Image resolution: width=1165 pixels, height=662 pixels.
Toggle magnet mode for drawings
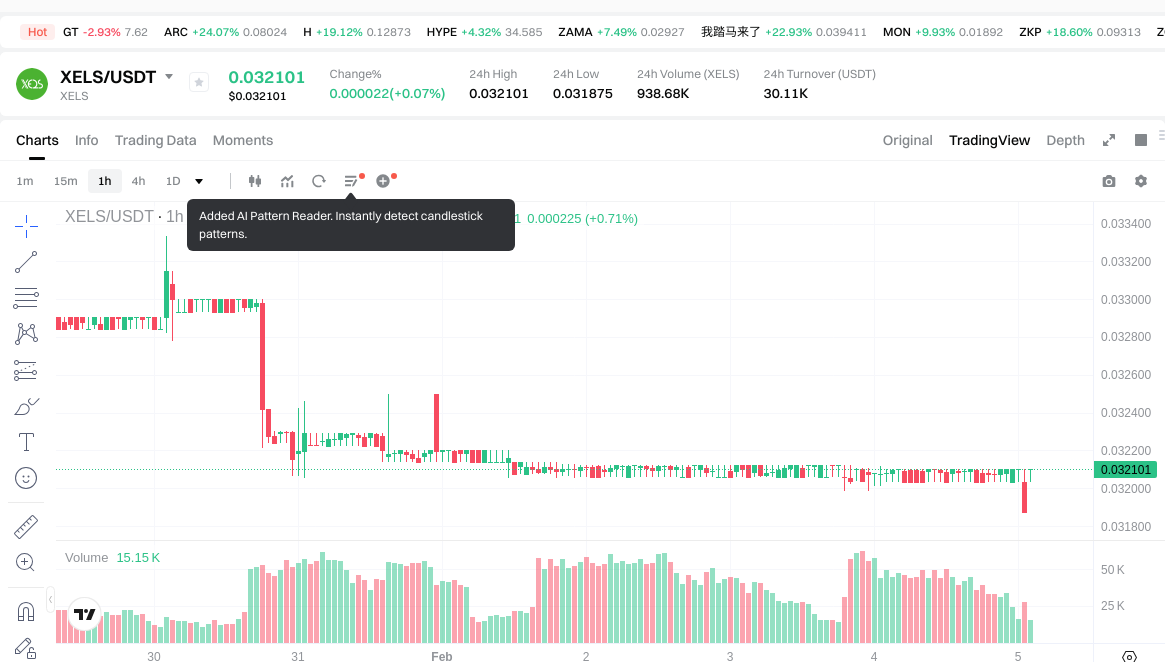tap(26, 611)
